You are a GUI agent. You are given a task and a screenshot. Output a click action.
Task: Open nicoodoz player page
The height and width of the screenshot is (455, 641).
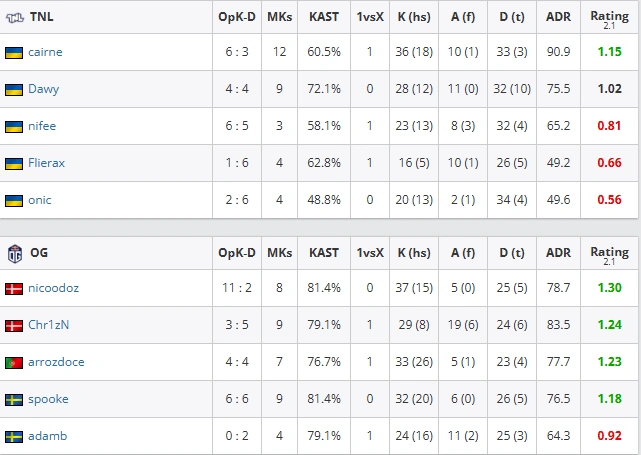tap(54, 288)
